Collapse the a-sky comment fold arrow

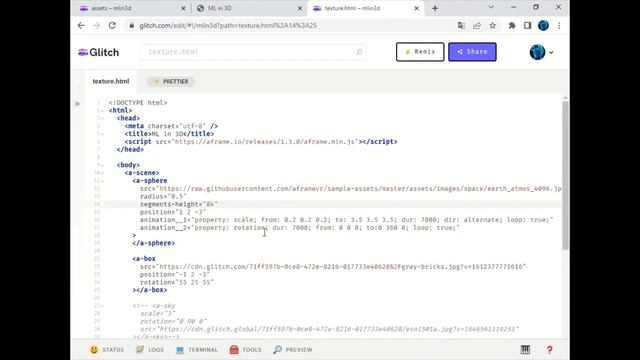(x=102, y=306)
